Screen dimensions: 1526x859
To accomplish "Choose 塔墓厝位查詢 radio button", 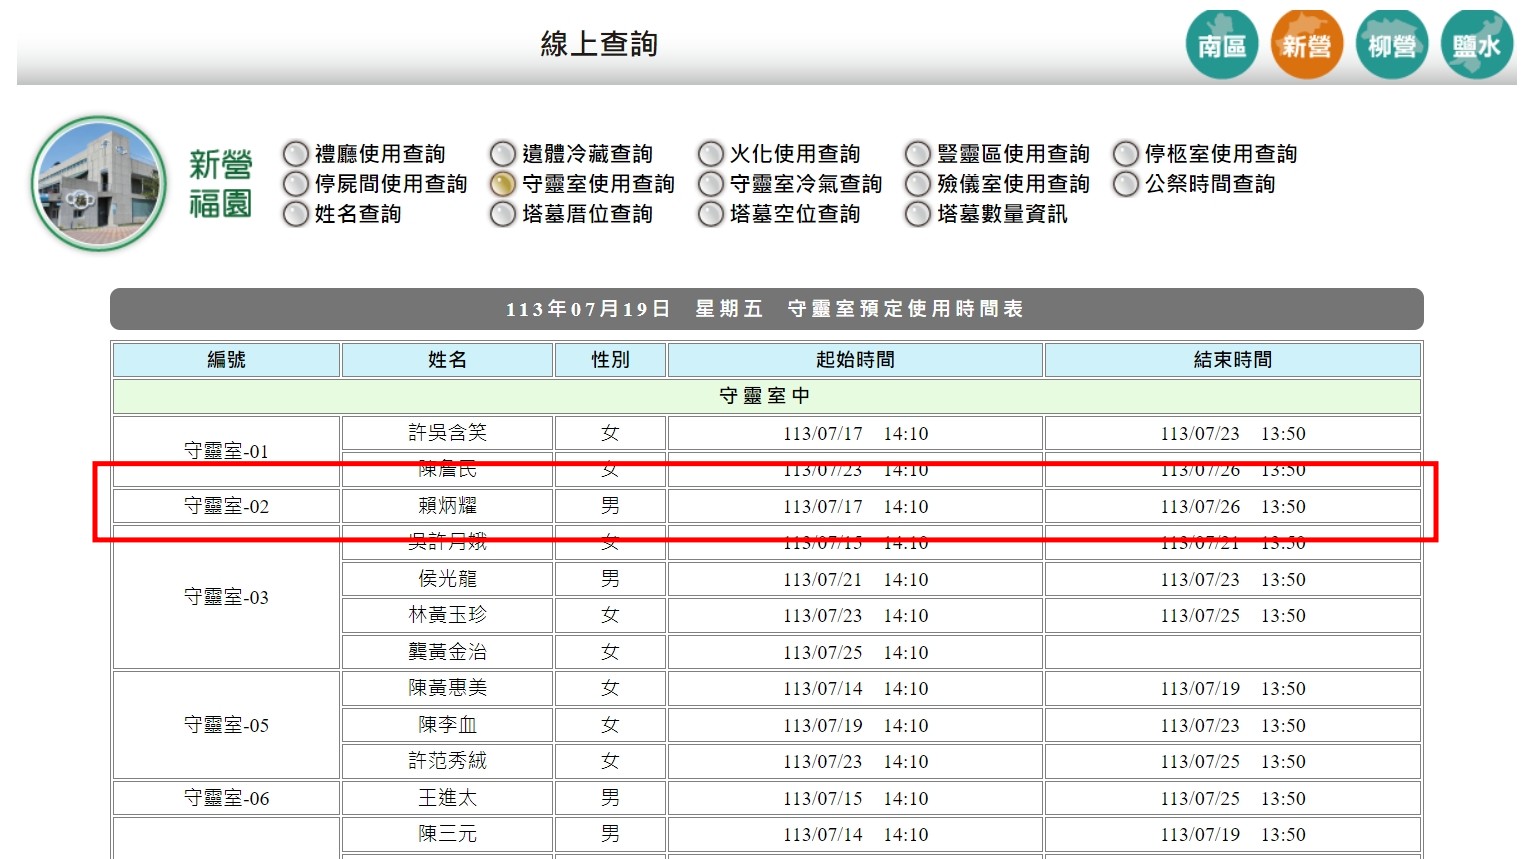I will [x=503, y=214].
